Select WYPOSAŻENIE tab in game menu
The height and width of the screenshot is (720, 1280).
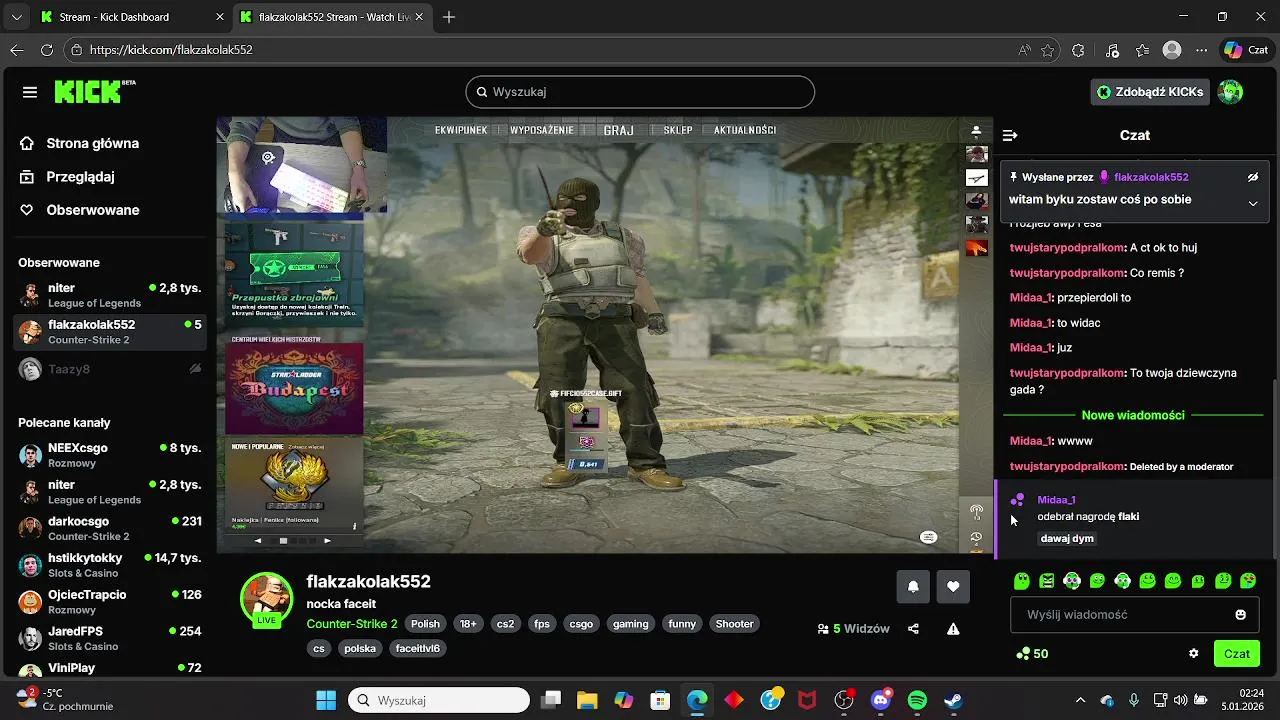pyautogui.click(x=542, y=130)
